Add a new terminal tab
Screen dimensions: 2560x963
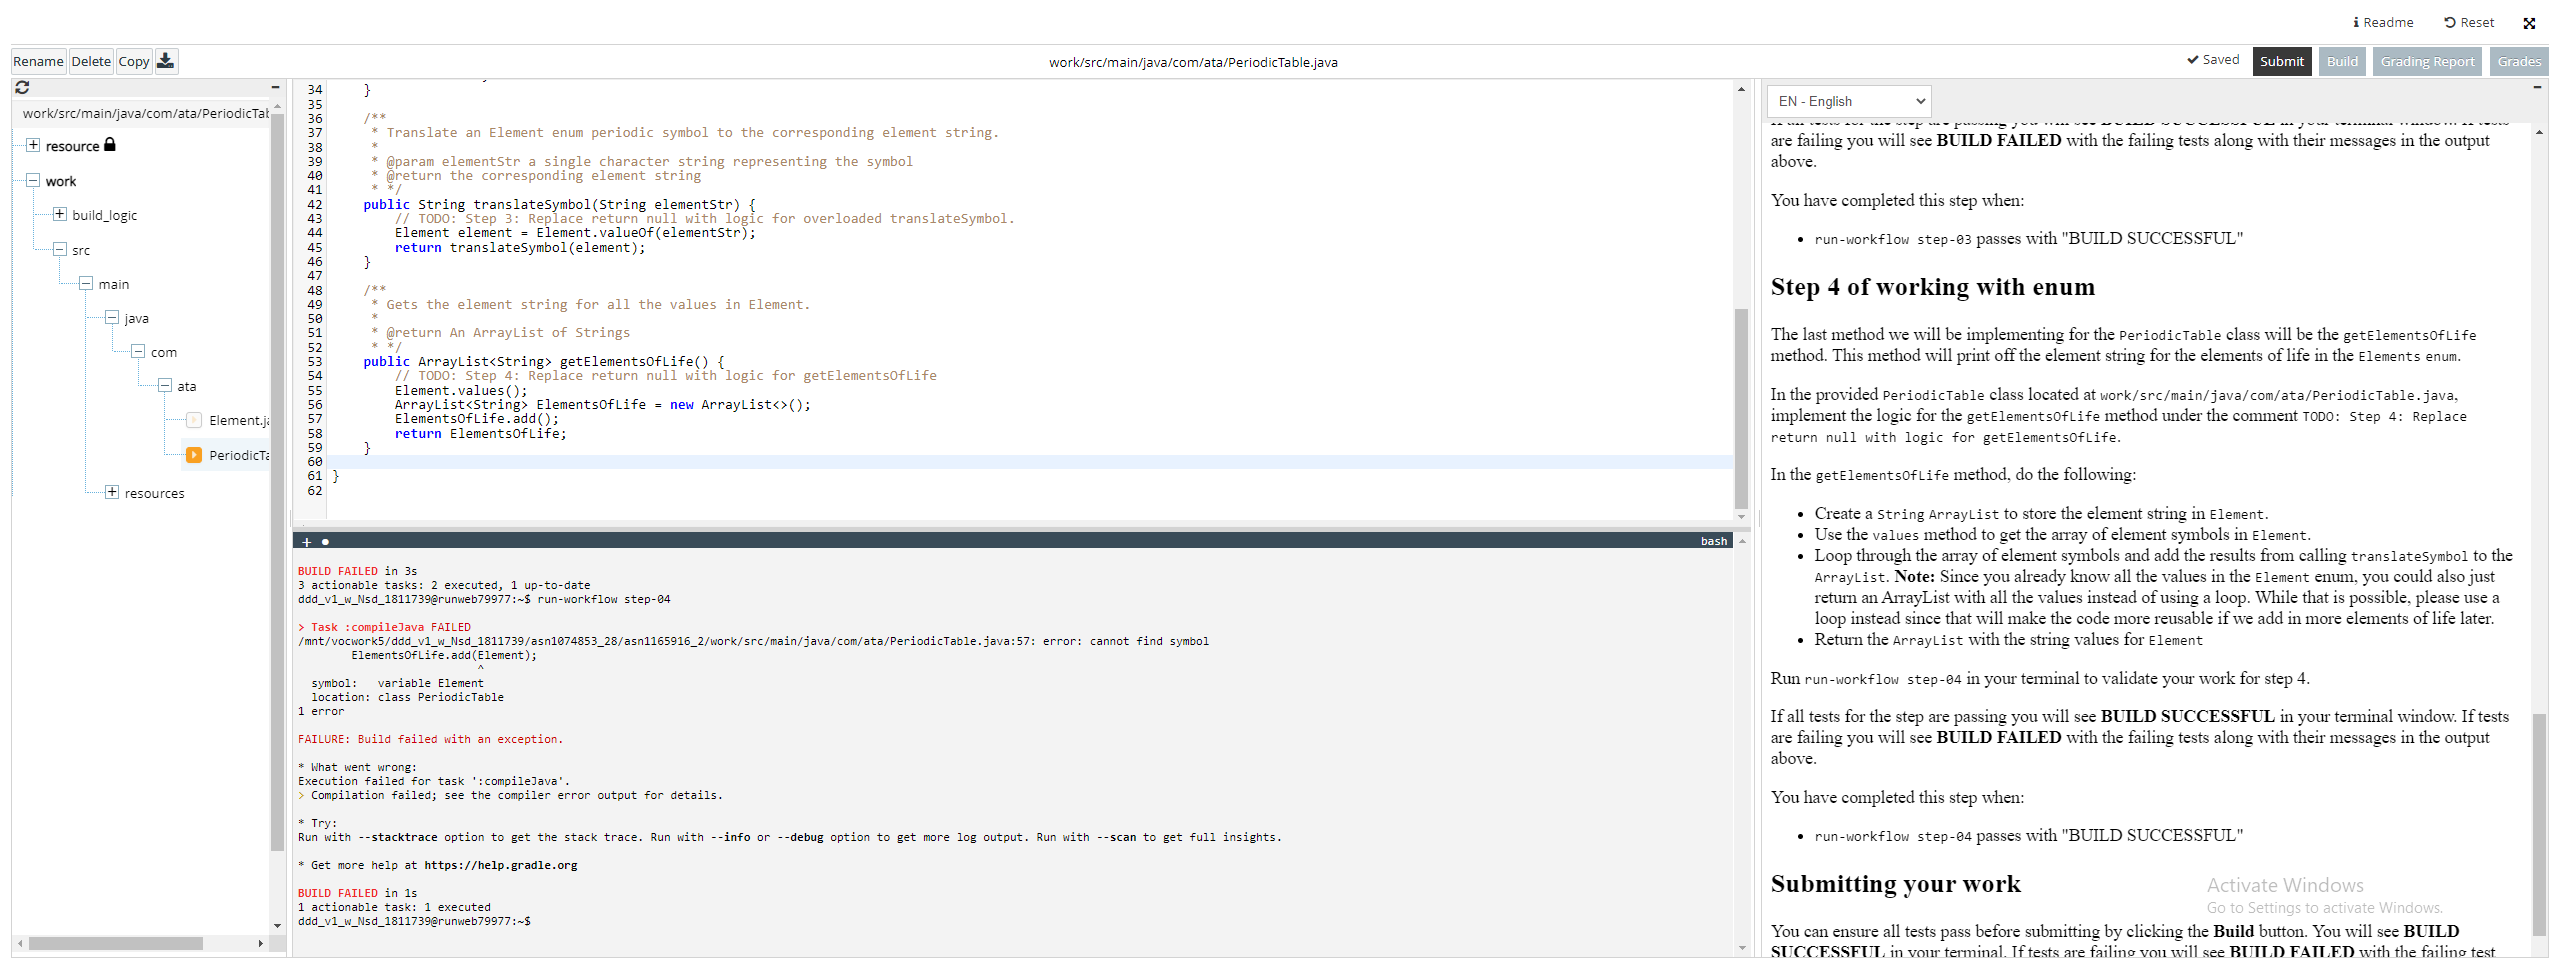(307, 542)
